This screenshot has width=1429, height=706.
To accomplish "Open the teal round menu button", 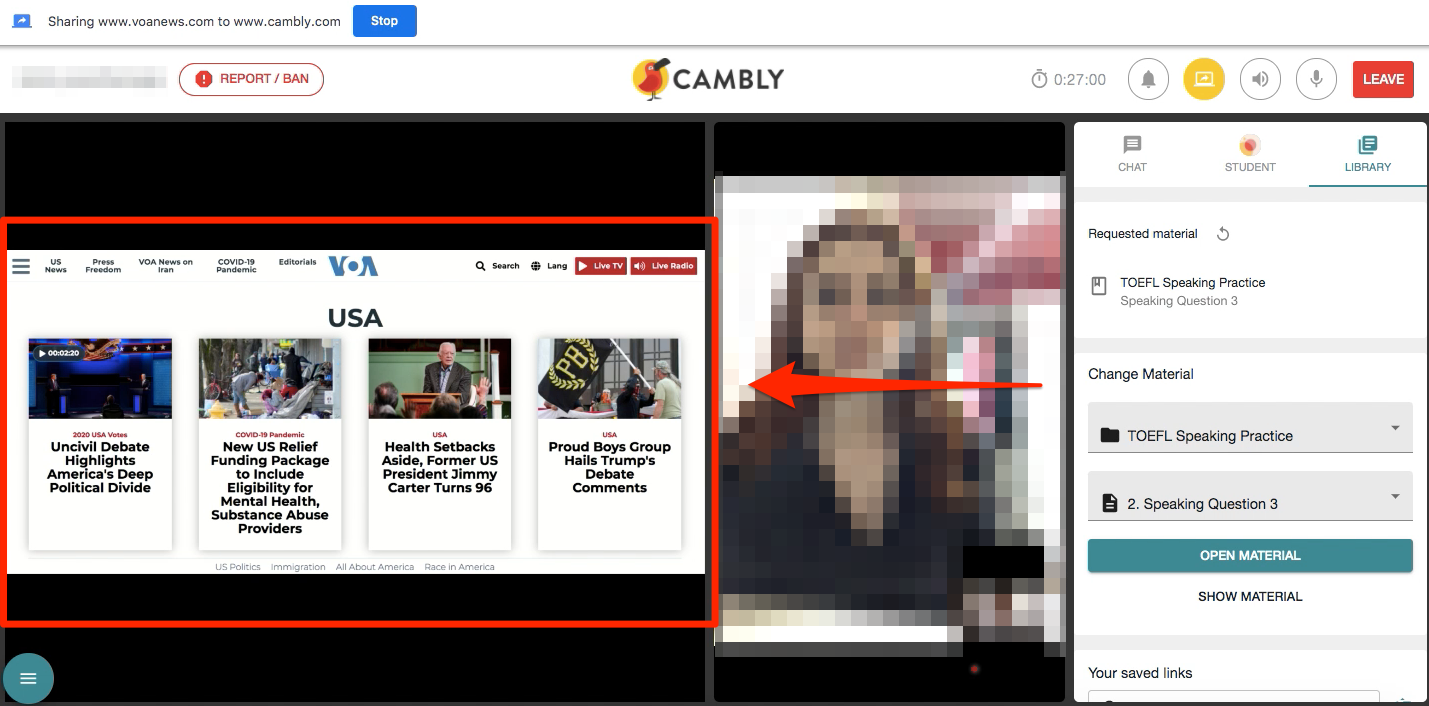I will click(x=28, y=679).
